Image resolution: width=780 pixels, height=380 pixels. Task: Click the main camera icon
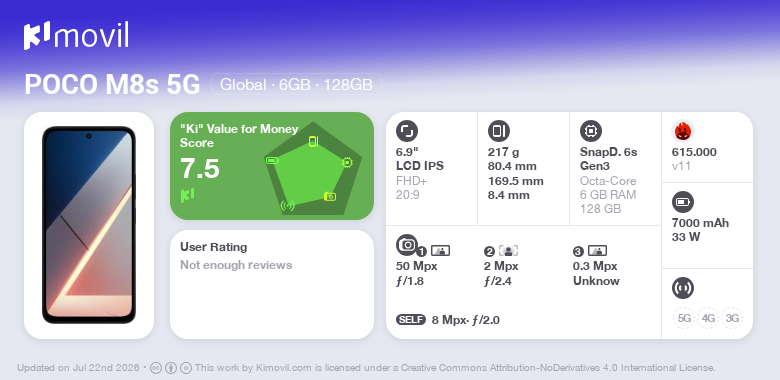coord(407,244)
